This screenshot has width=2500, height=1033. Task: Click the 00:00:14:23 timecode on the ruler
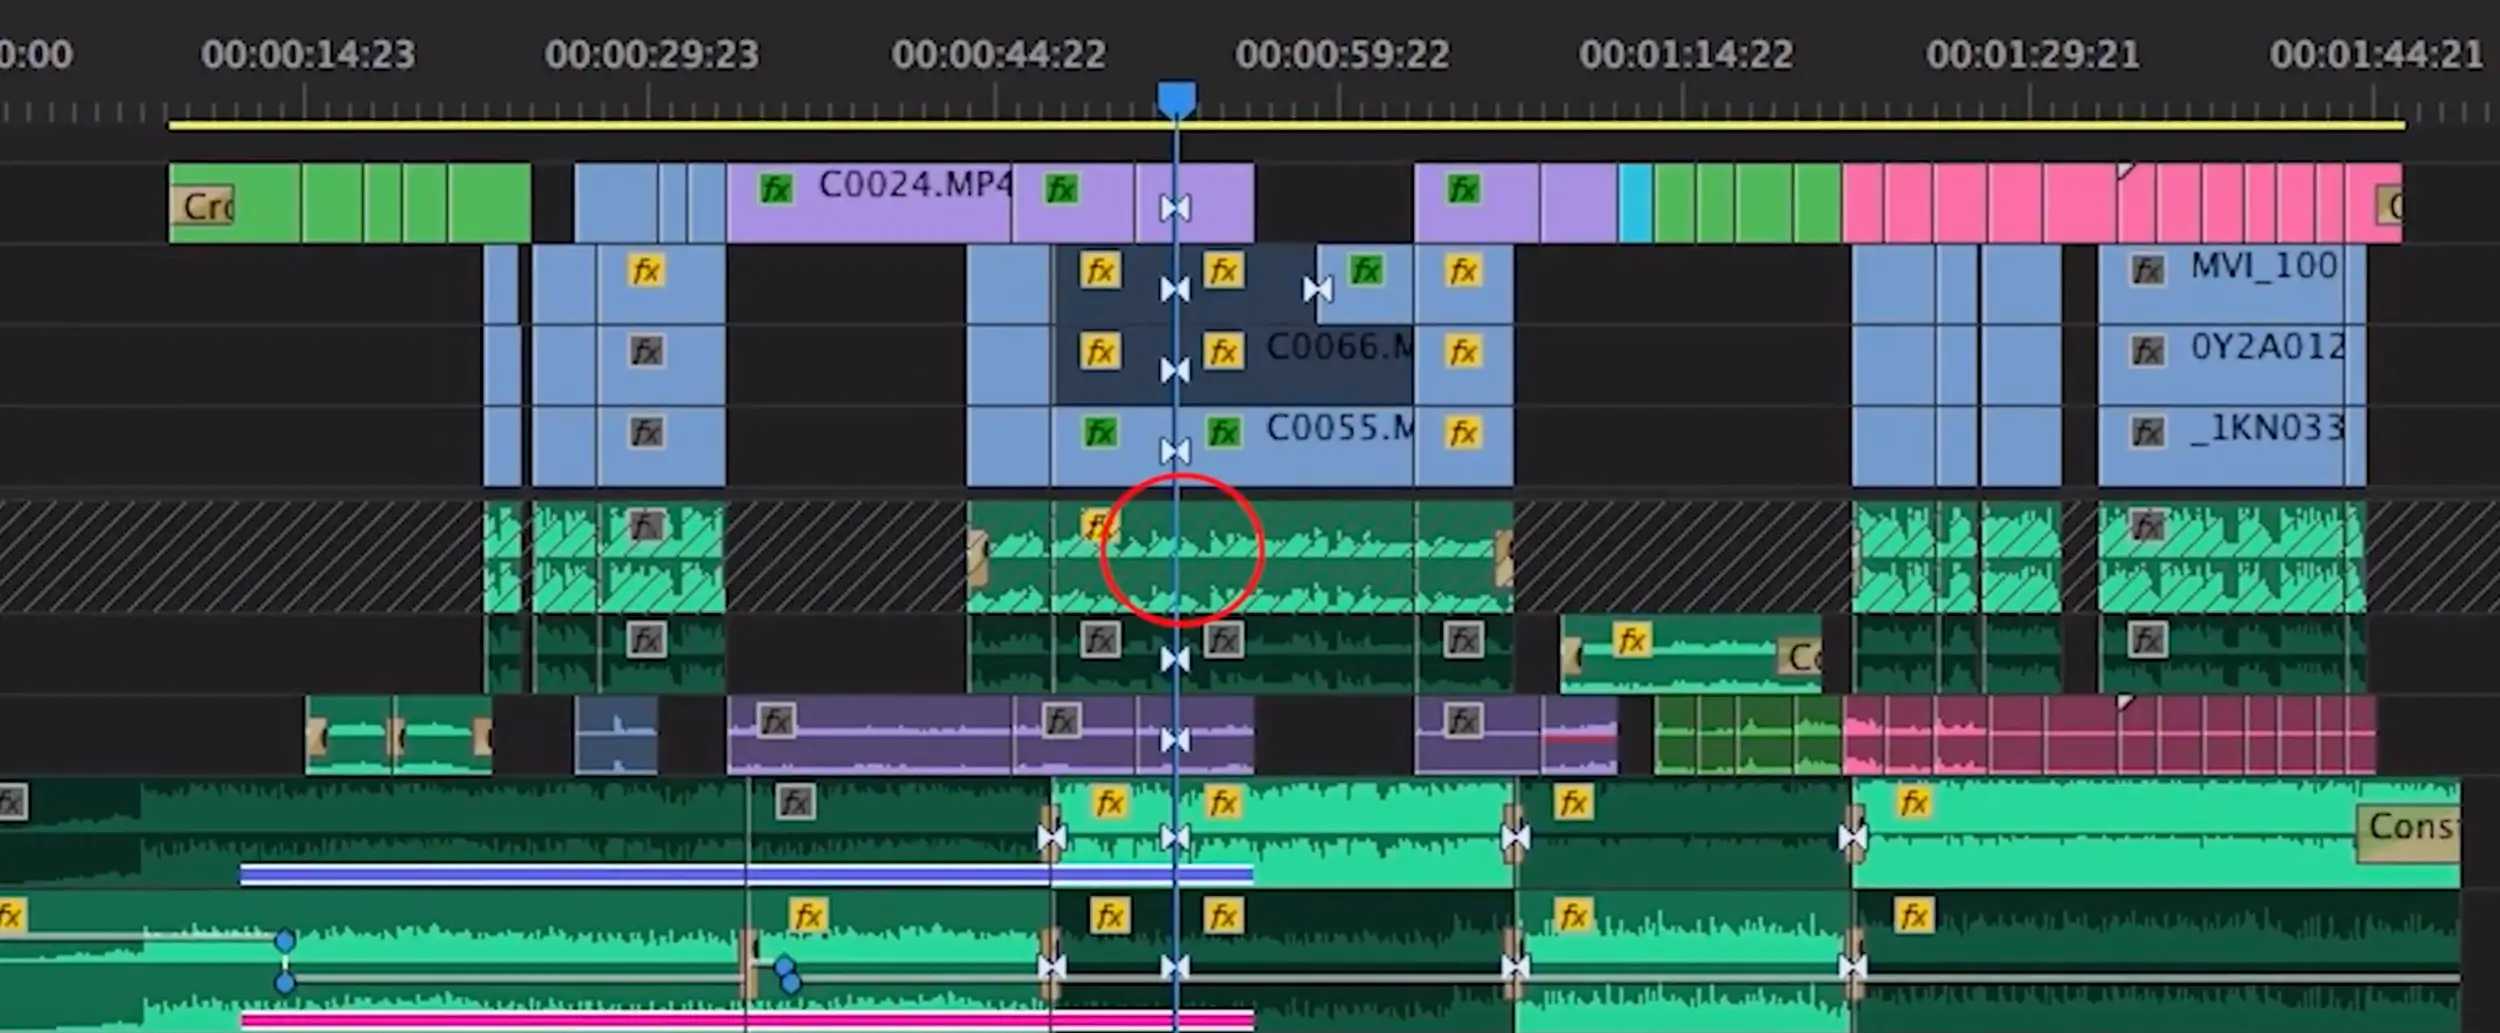[x=307, y=54]
